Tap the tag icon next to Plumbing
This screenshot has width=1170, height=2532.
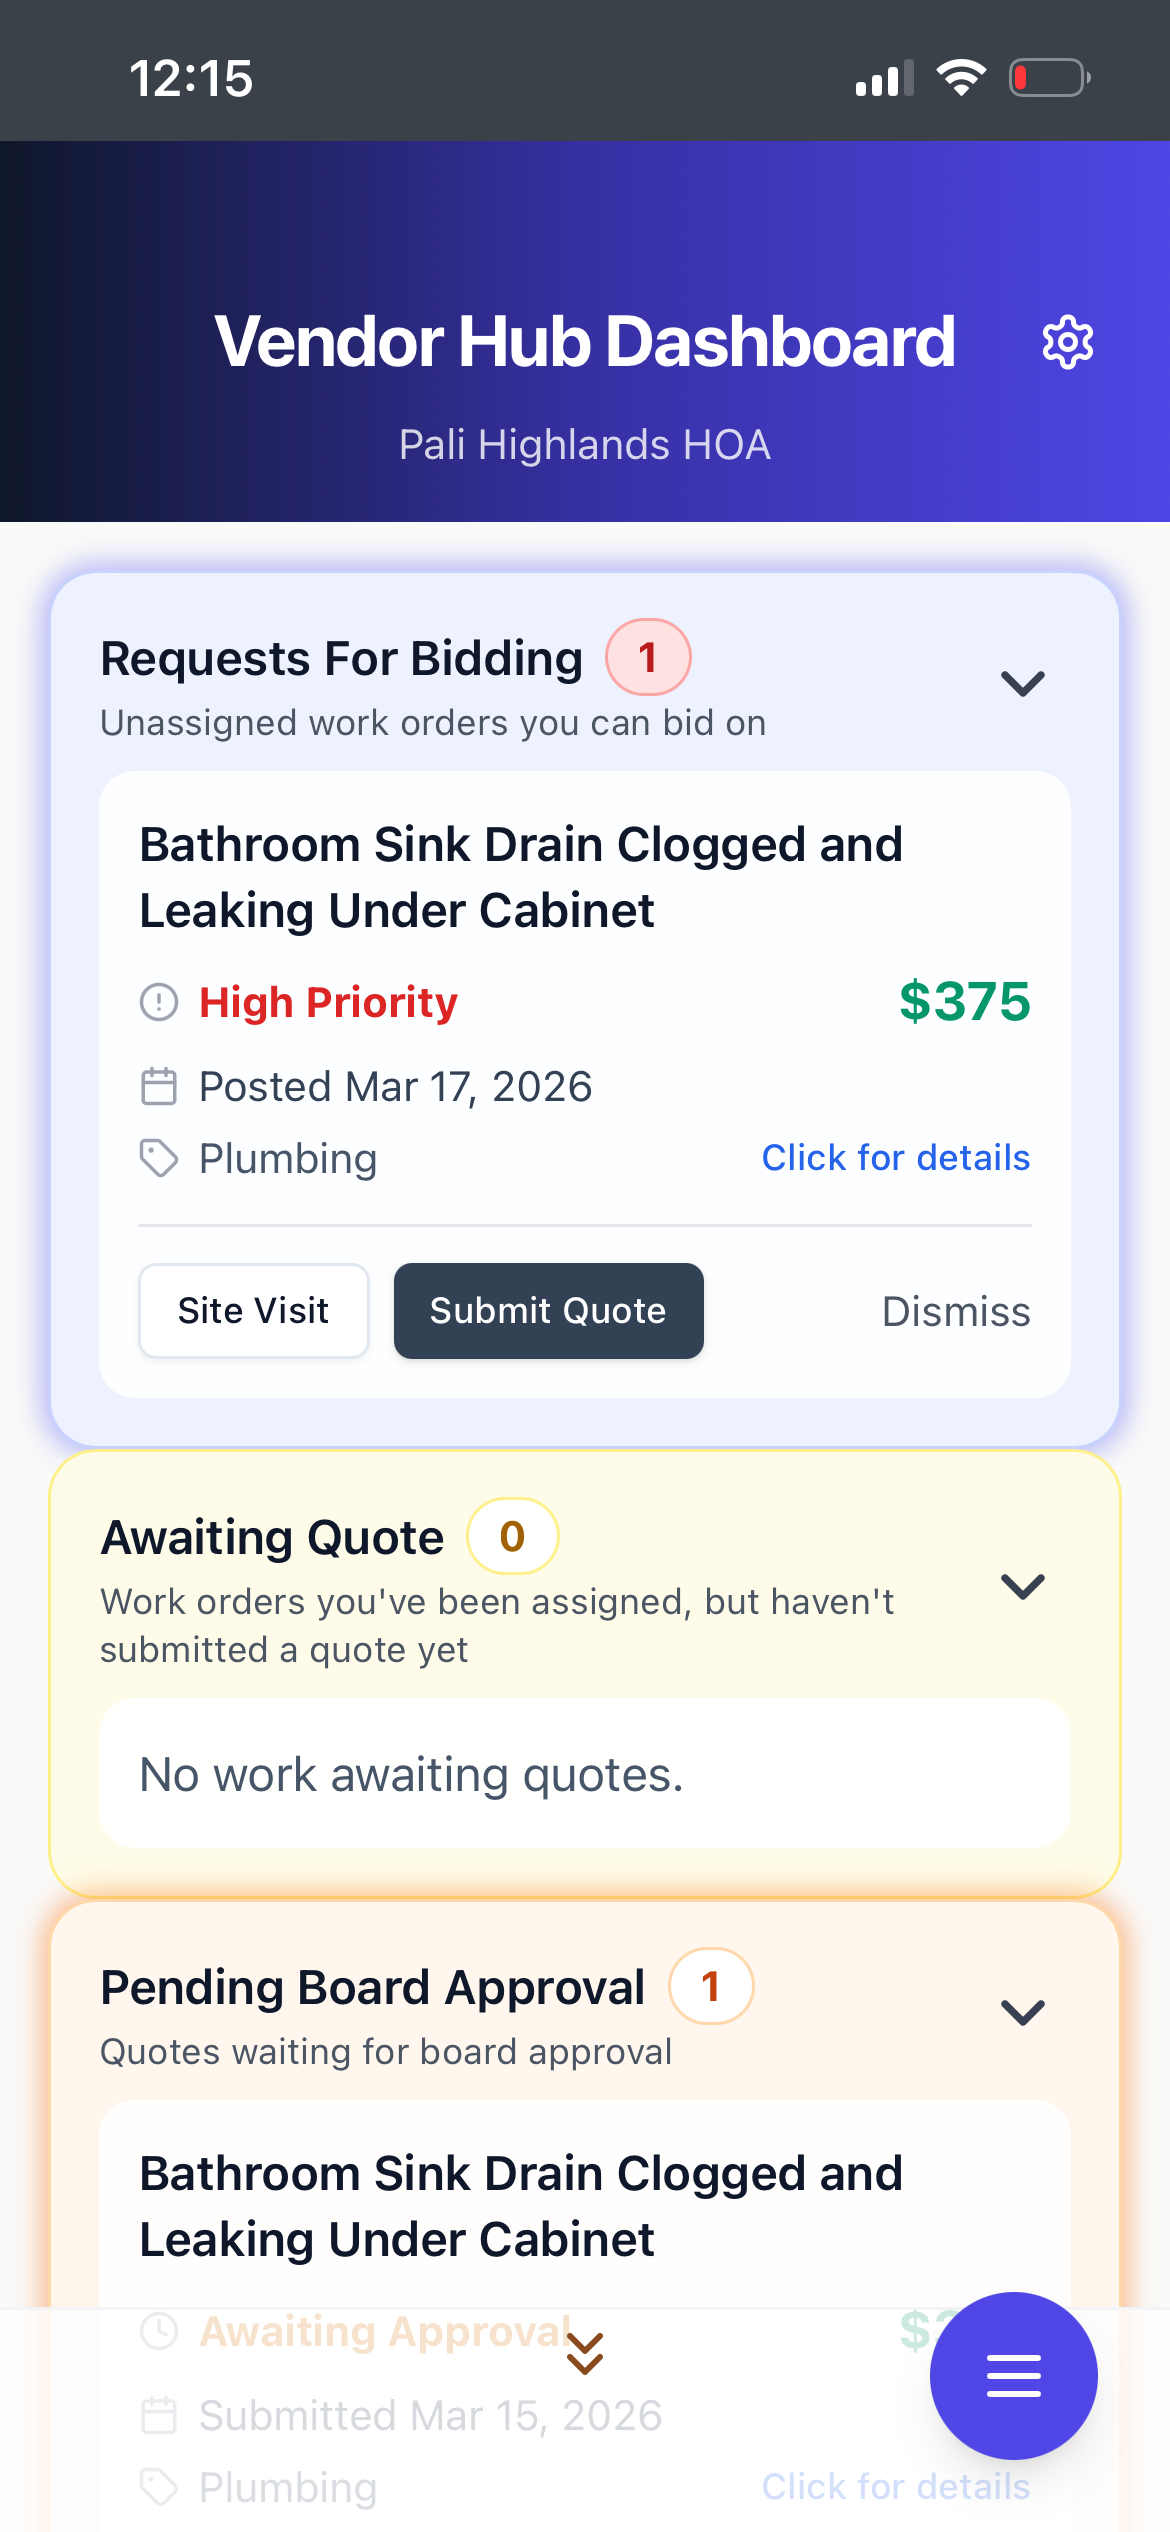point(159,1159)
